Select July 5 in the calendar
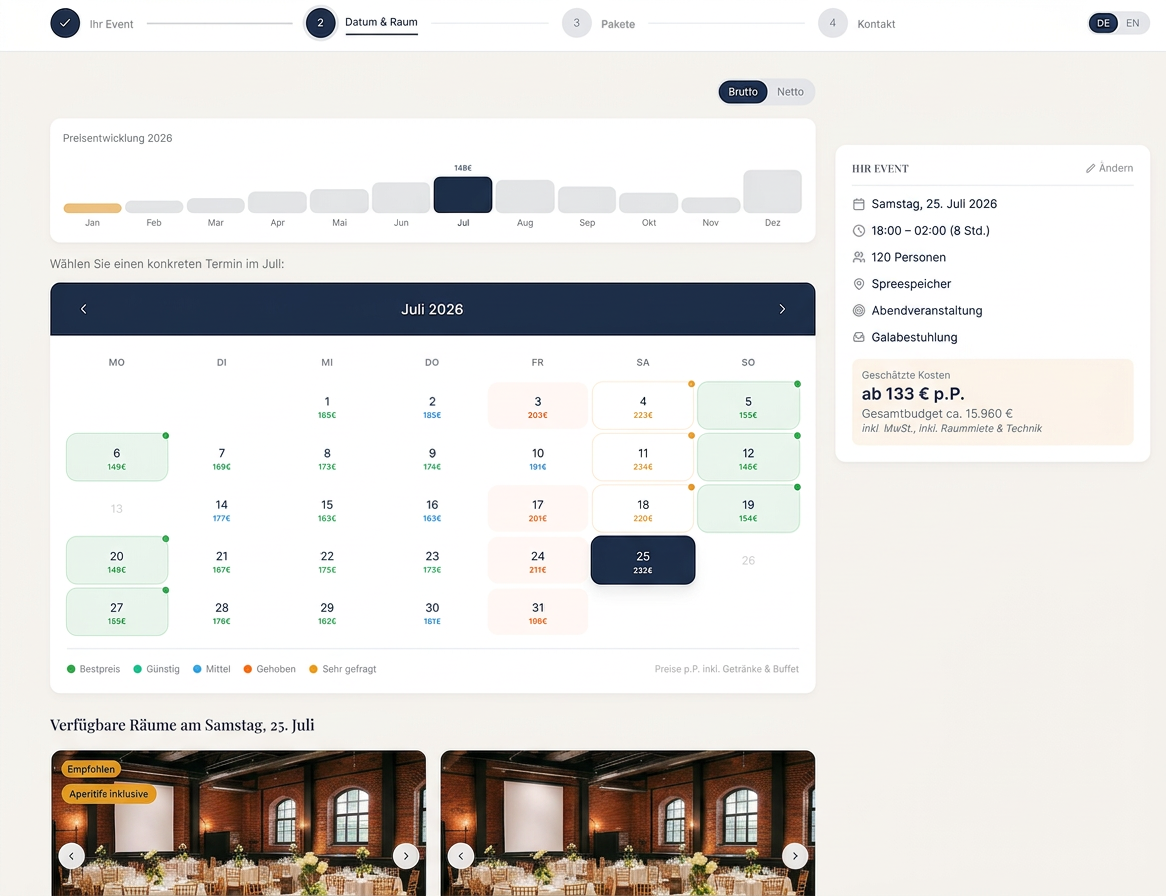The height and width of the screenshot is (896, 1166). click(x=748, y=405)
